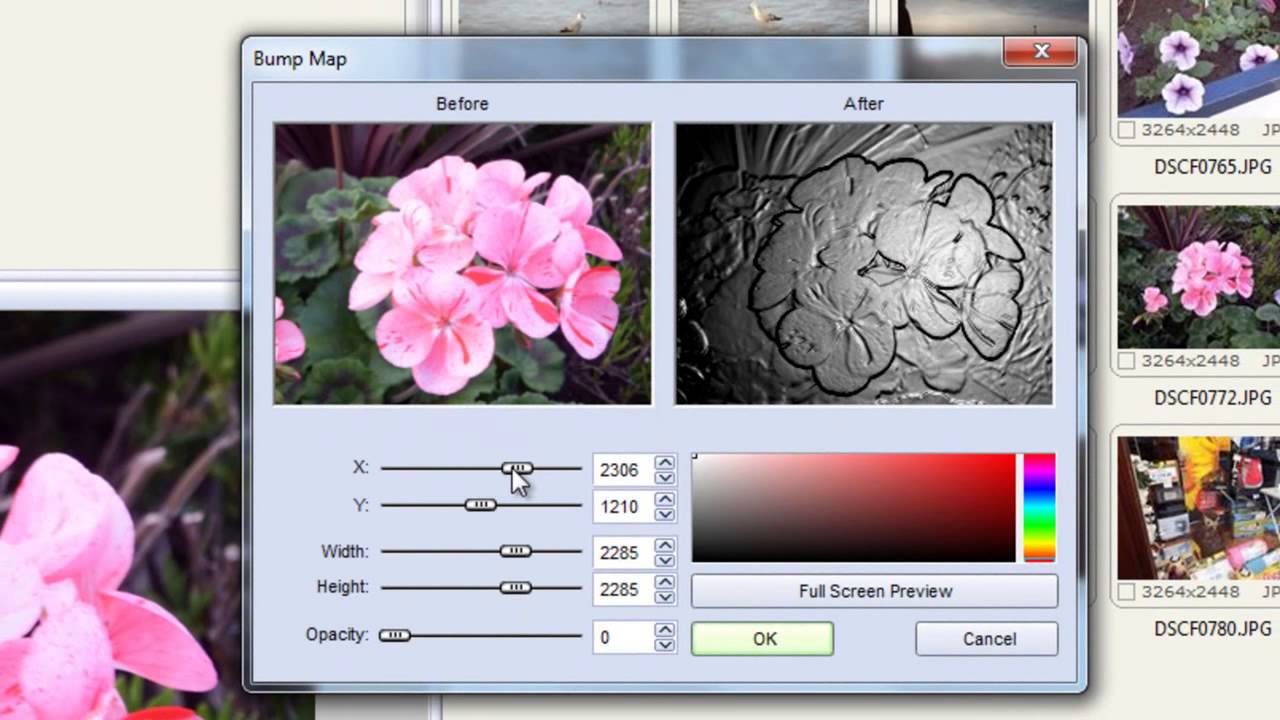The image size is (1280, 720).
Task: Click the X position slider handle
Action: pos(517,468)
